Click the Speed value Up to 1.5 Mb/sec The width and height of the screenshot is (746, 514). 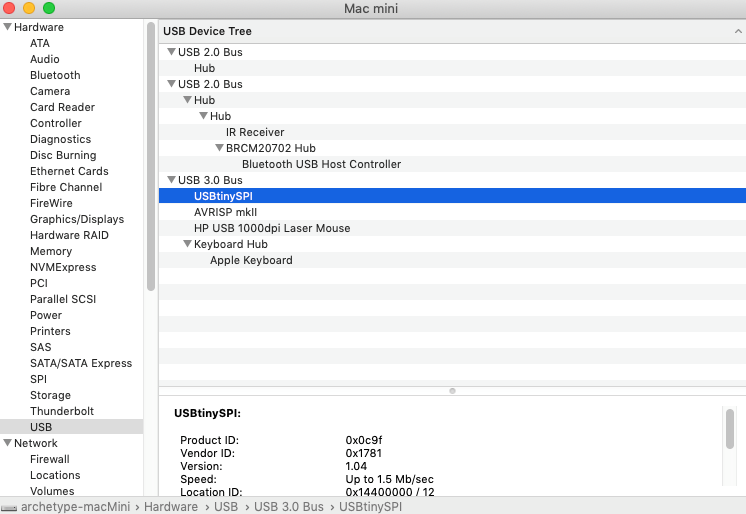coord(390,479)
